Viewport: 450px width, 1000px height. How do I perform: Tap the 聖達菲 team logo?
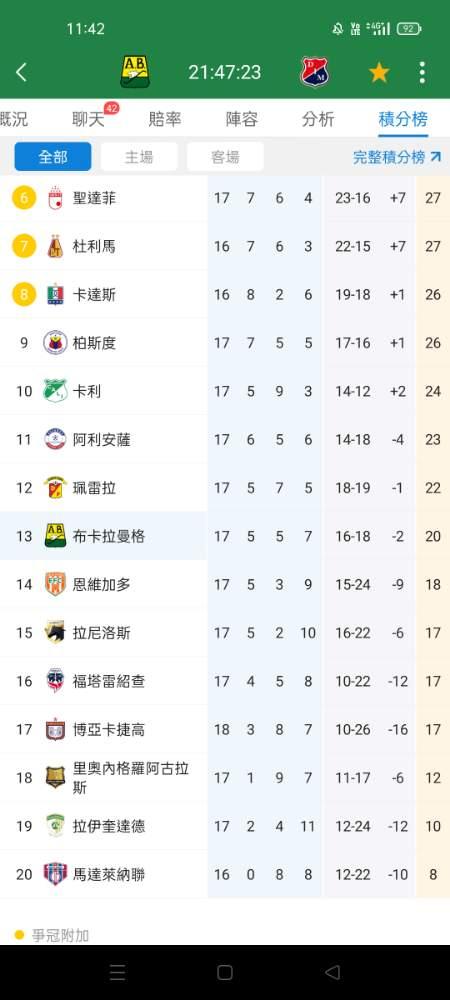click(55, 198)
